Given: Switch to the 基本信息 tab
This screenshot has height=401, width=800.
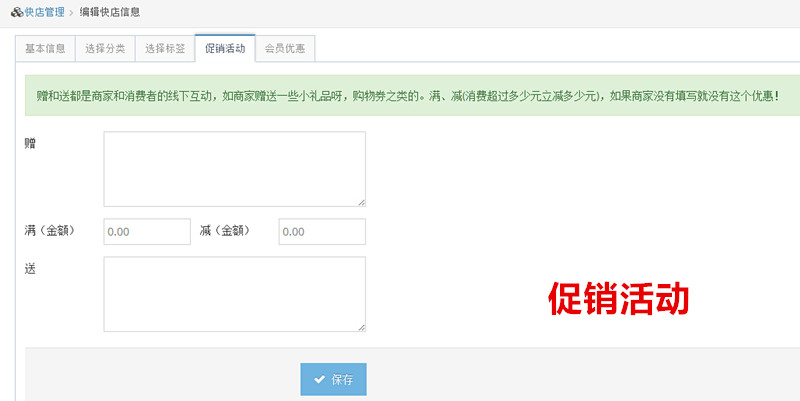Looking at the screenshot, I should click(x=45, y=48).
